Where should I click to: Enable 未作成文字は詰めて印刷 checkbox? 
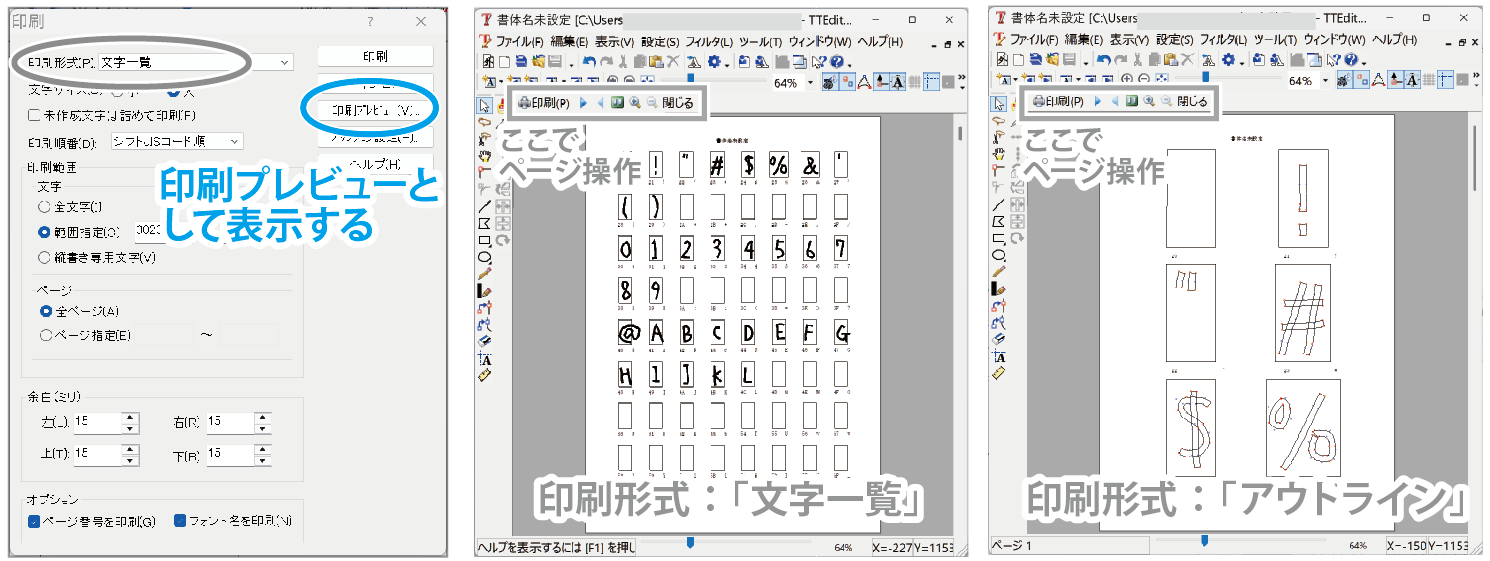(x=34, y=115)
